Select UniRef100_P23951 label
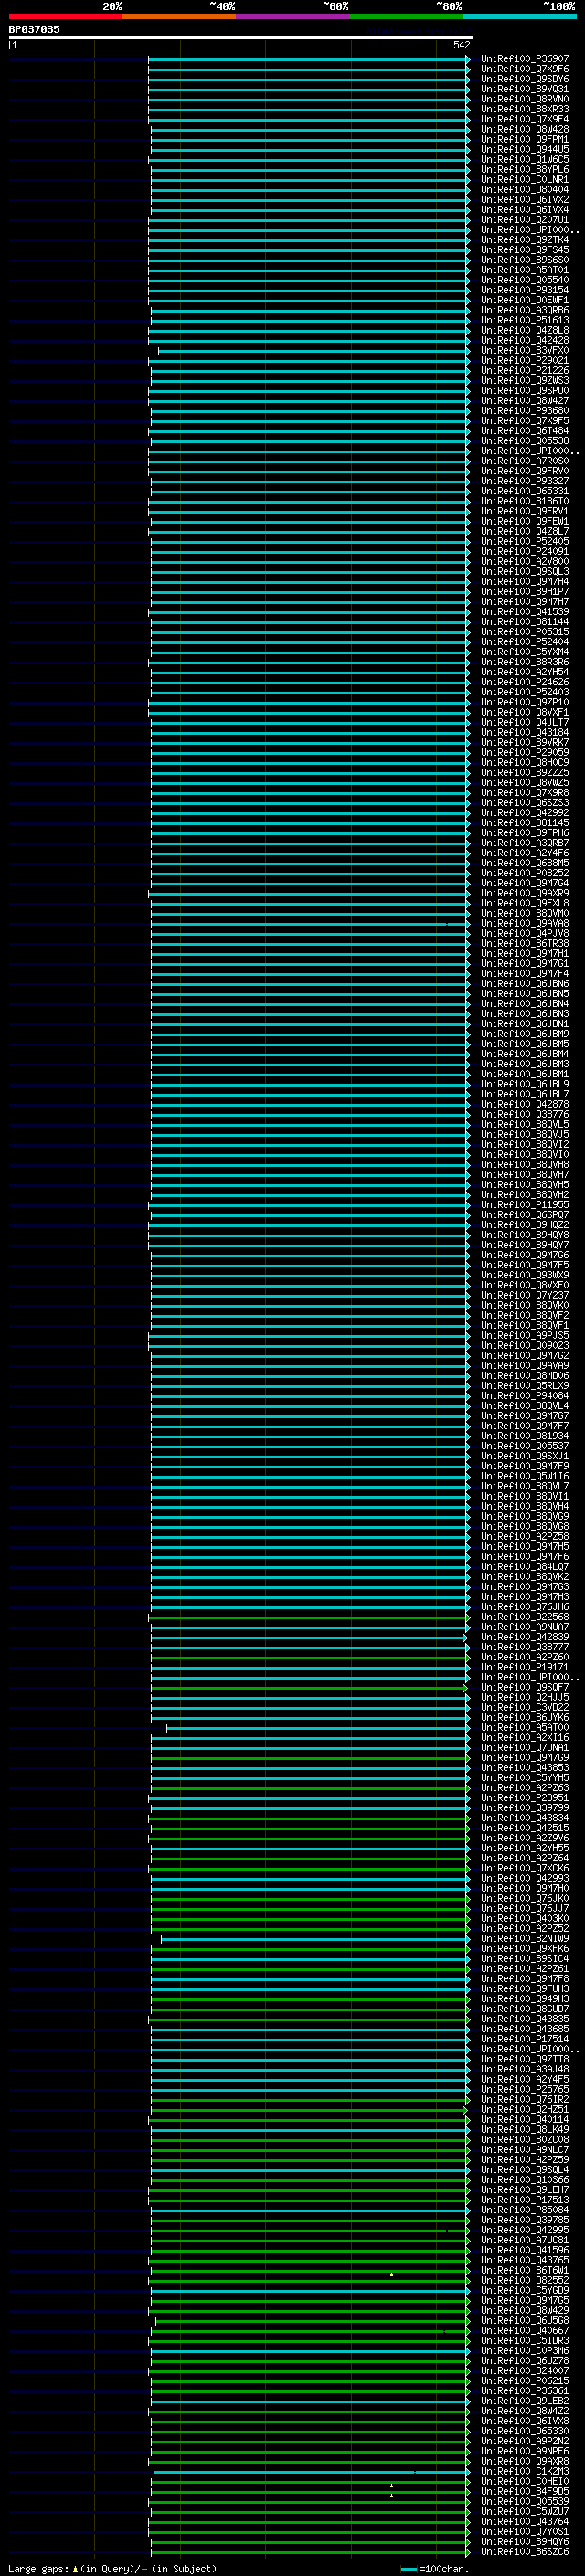Viewport: 585px width, 2576px height. coord(524,1797)
